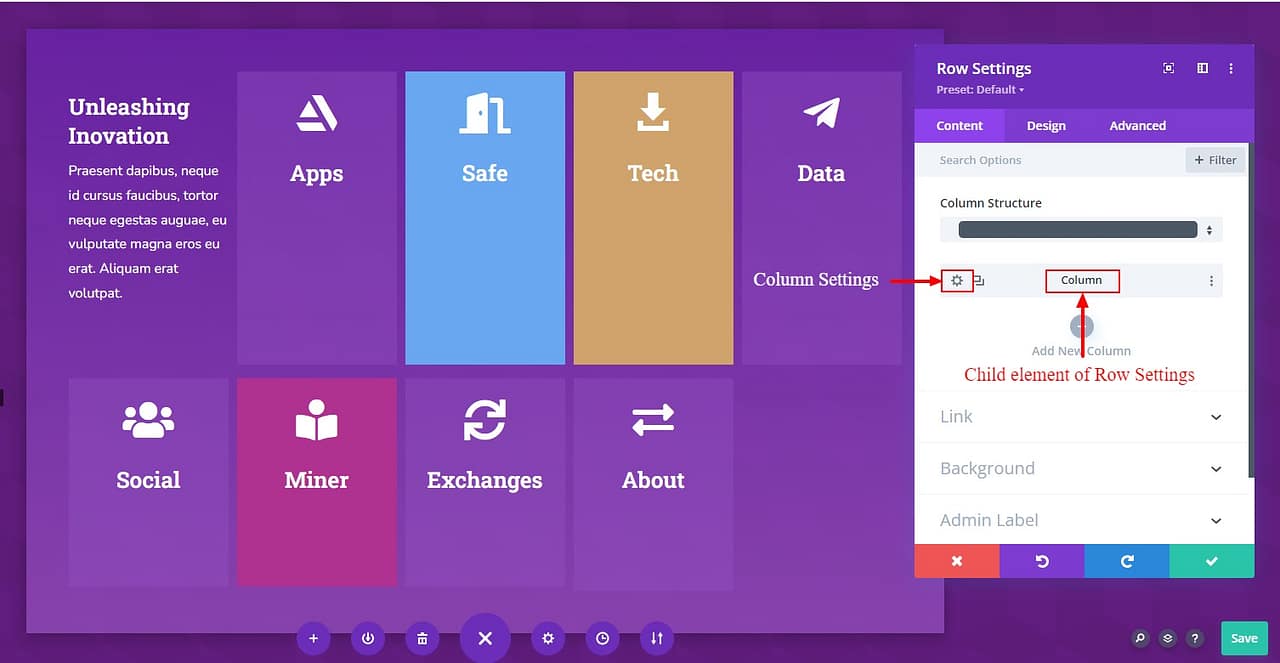Click the Row Settings header three-dot menu
The image size is (1280, 663).
(x=1231, y=68)
